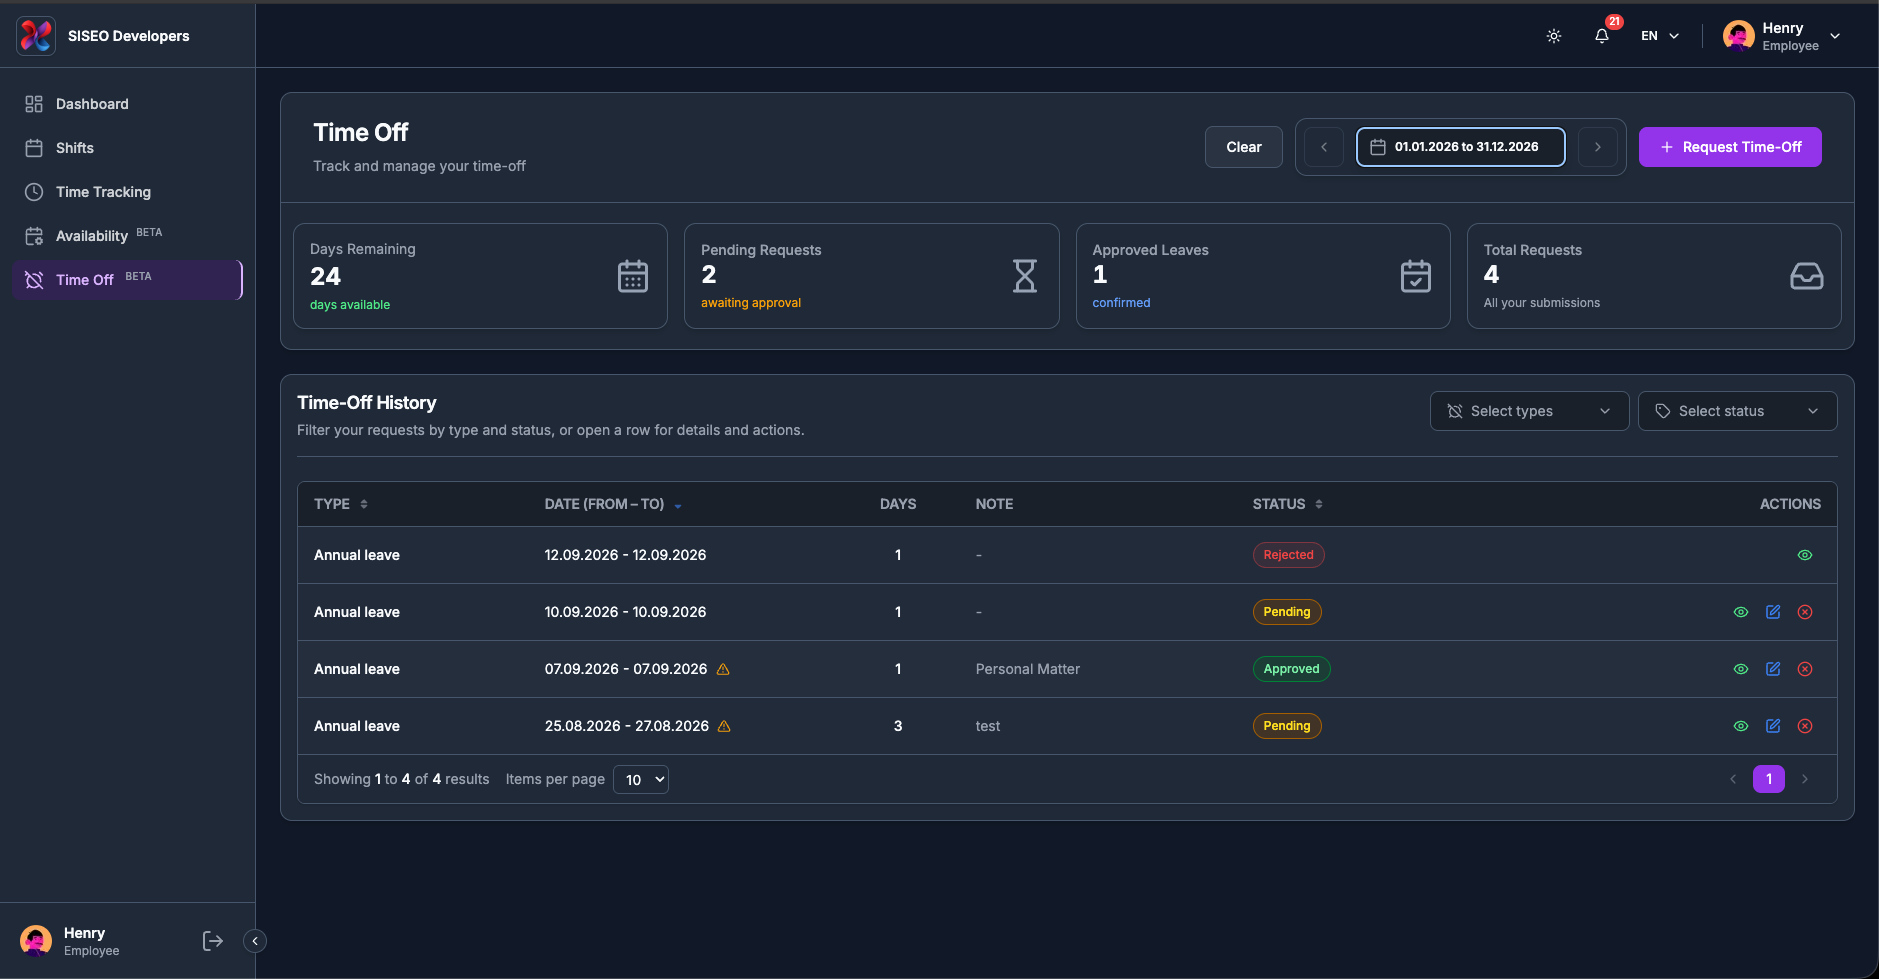Cancel the 10.09.2026 pending leave request
The width and height of the screenshot is (1879, 979).
click(1805, 612)
